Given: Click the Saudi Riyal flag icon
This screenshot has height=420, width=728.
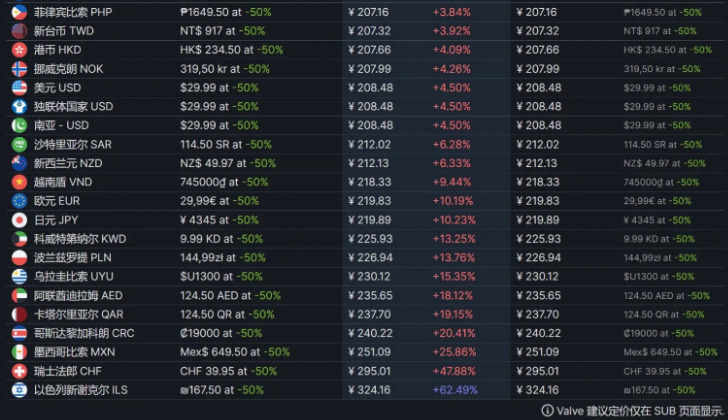Looking at the screenshot, I should [19, 144].
